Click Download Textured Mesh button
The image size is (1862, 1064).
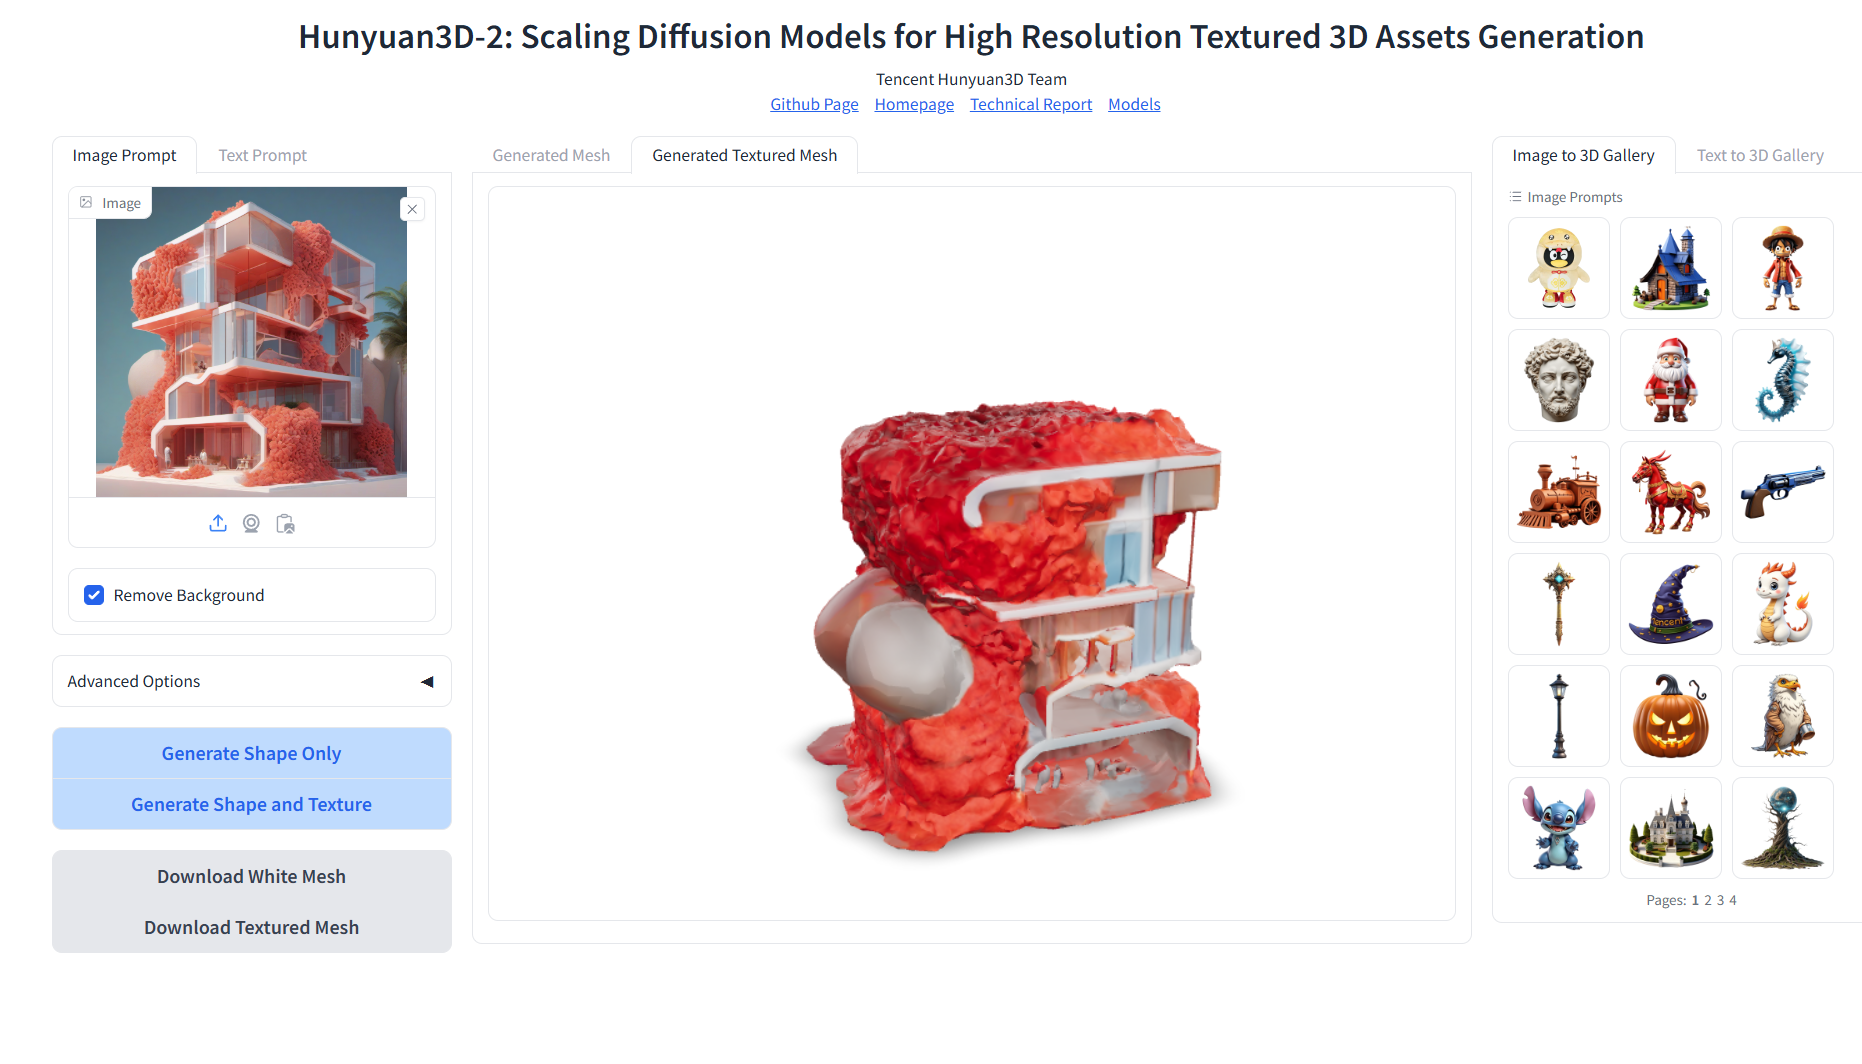coord(252,927)
